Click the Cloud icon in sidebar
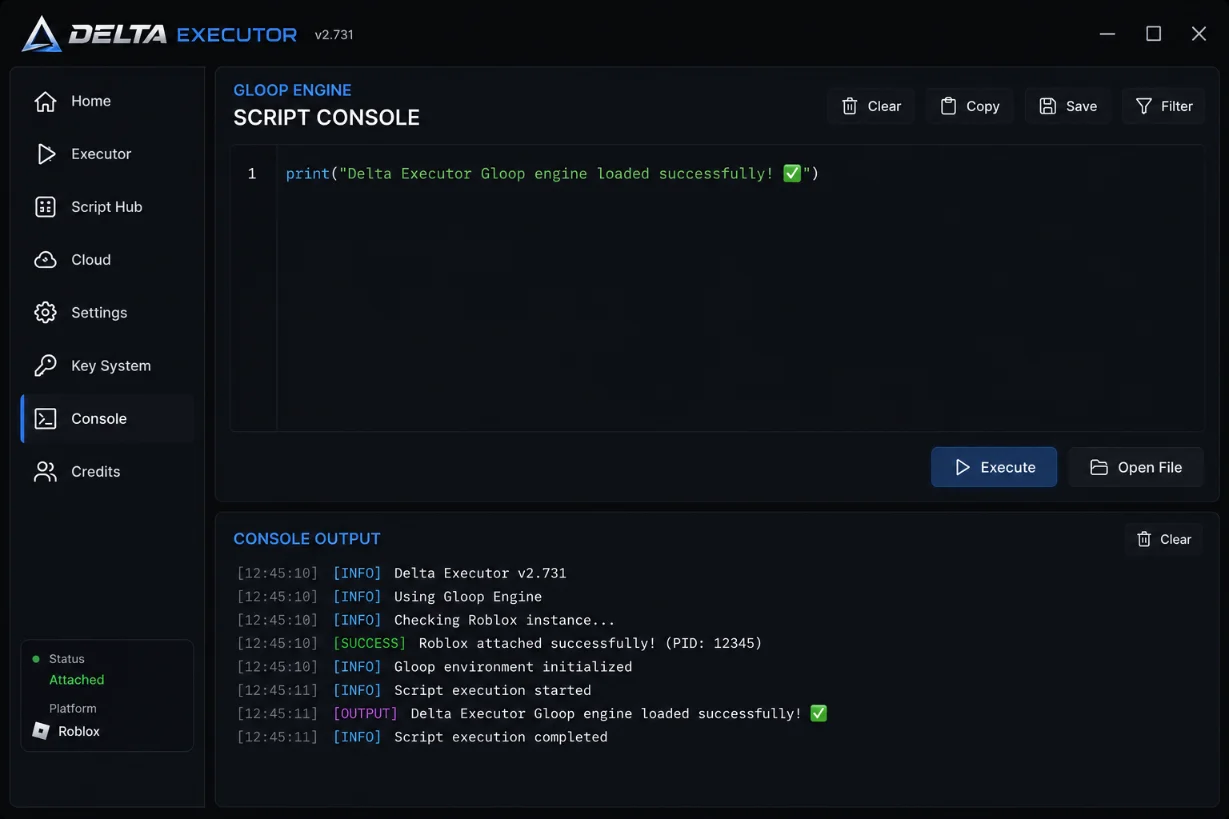The width and height of the screenshot is (1229, 819). [x=45, y=260]
